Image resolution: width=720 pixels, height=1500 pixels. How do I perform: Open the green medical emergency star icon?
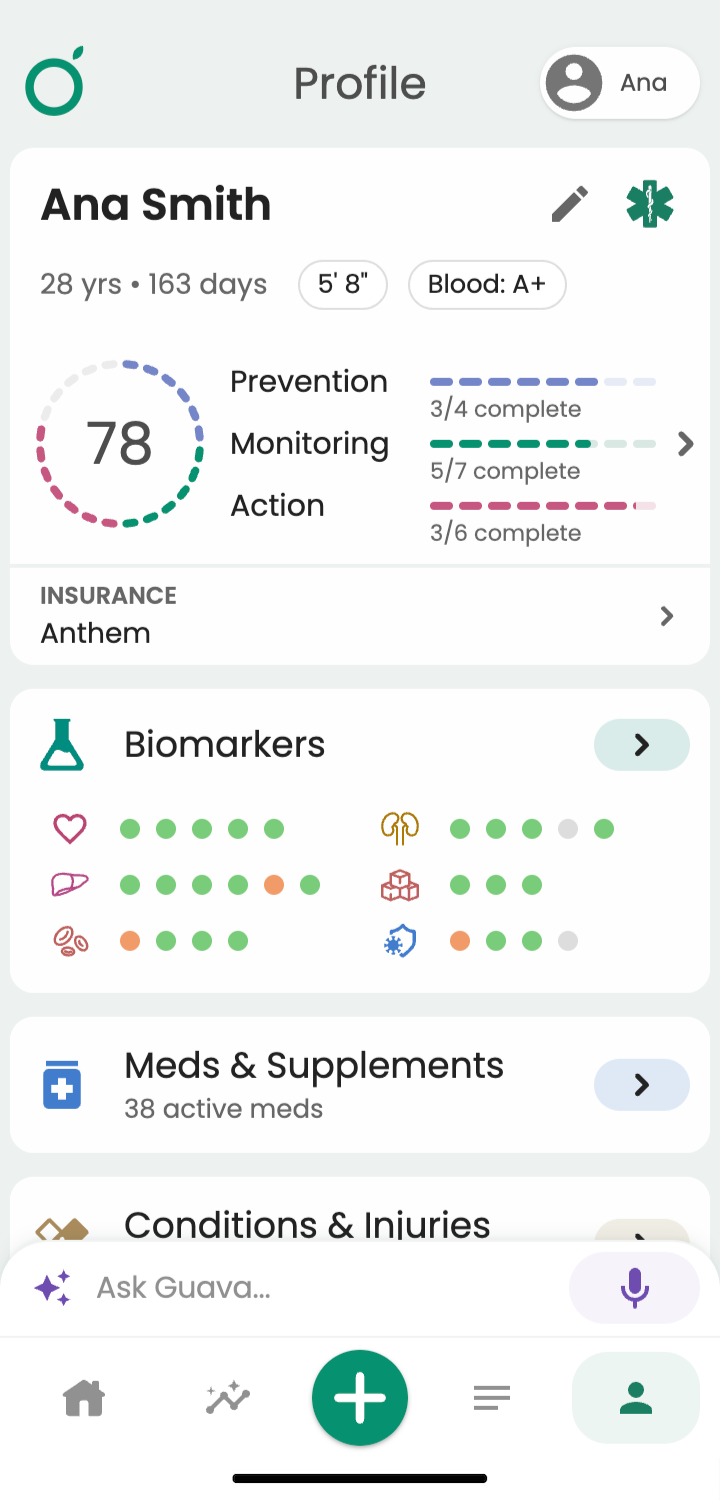click(x=650, y=204)
